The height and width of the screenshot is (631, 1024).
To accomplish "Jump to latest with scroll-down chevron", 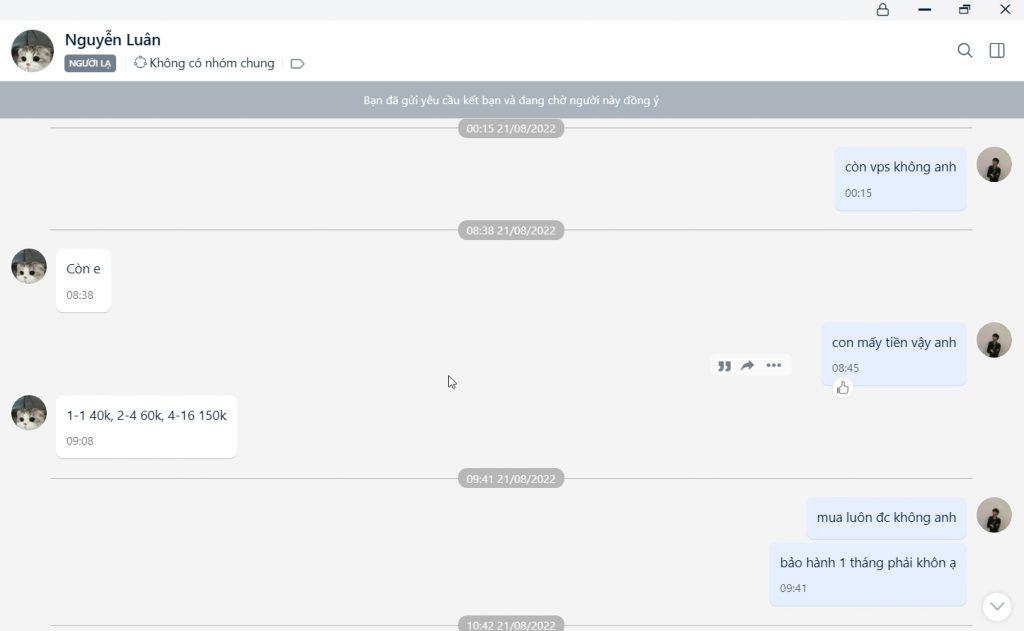I will [996, 606].
